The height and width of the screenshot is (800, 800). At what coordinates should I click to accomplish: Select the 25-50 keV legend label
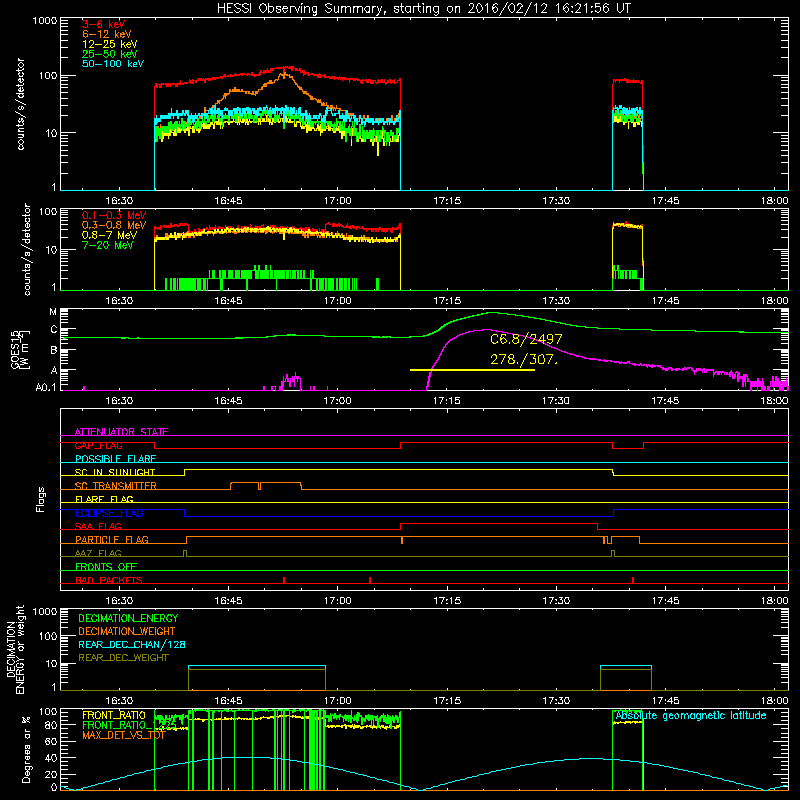pyautogui.click(x=110, y=54)
